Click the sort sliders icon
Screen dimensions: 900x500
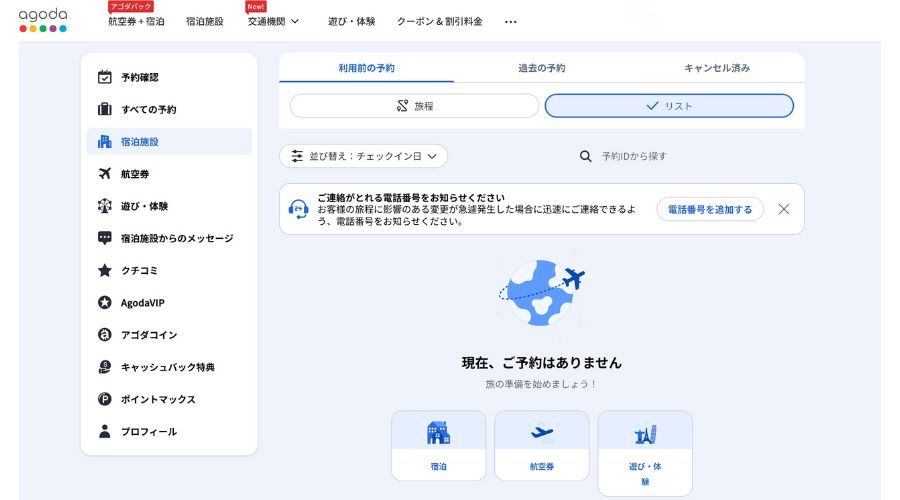(297, 156)
